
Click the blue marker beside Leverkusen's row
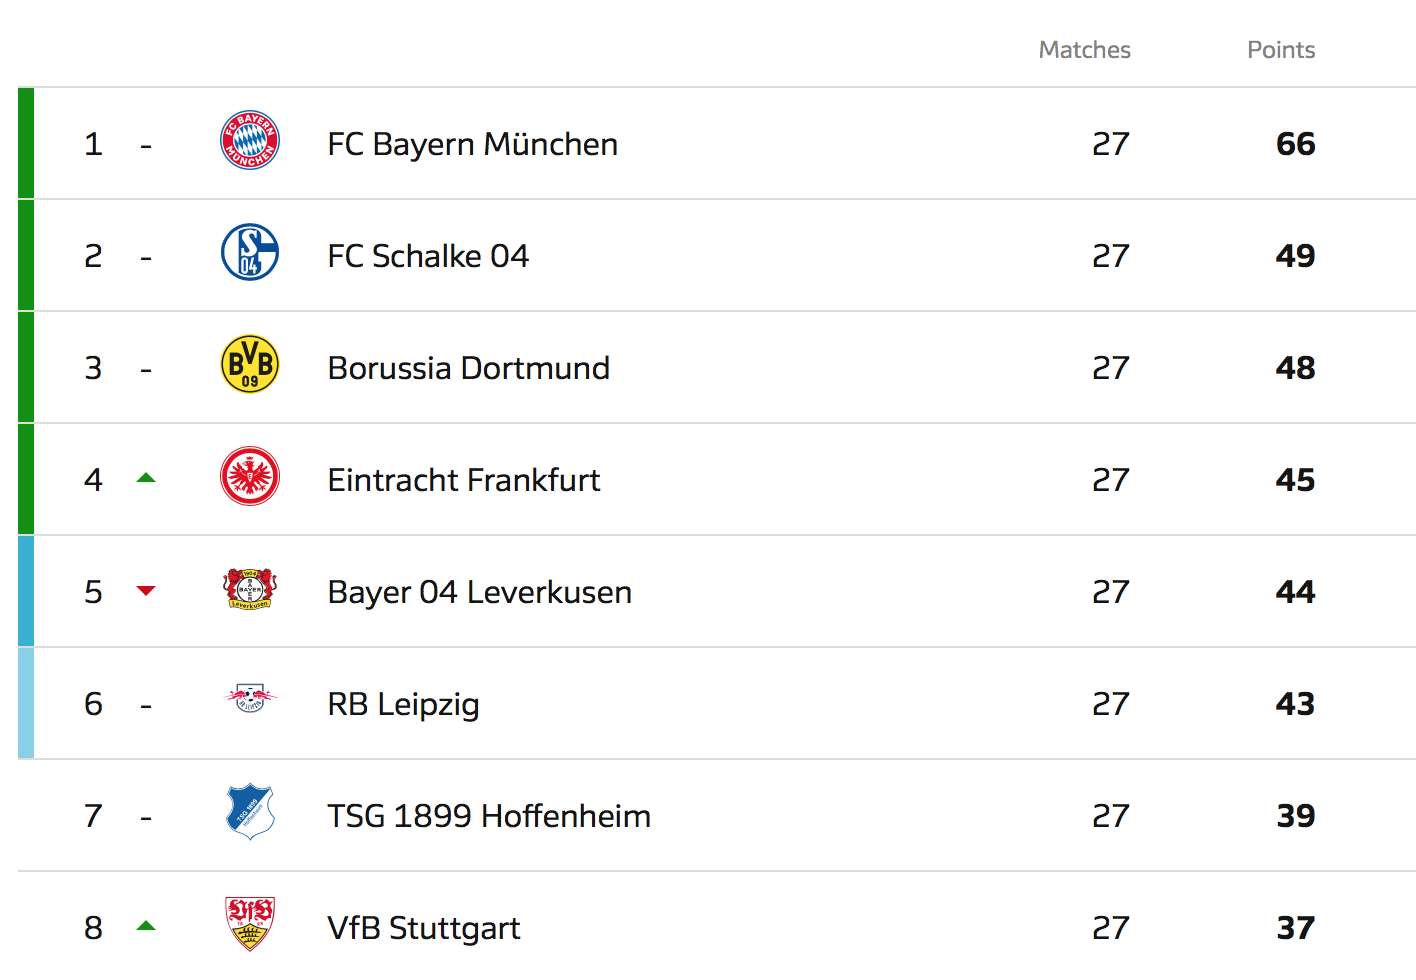(x=26, y=591)
